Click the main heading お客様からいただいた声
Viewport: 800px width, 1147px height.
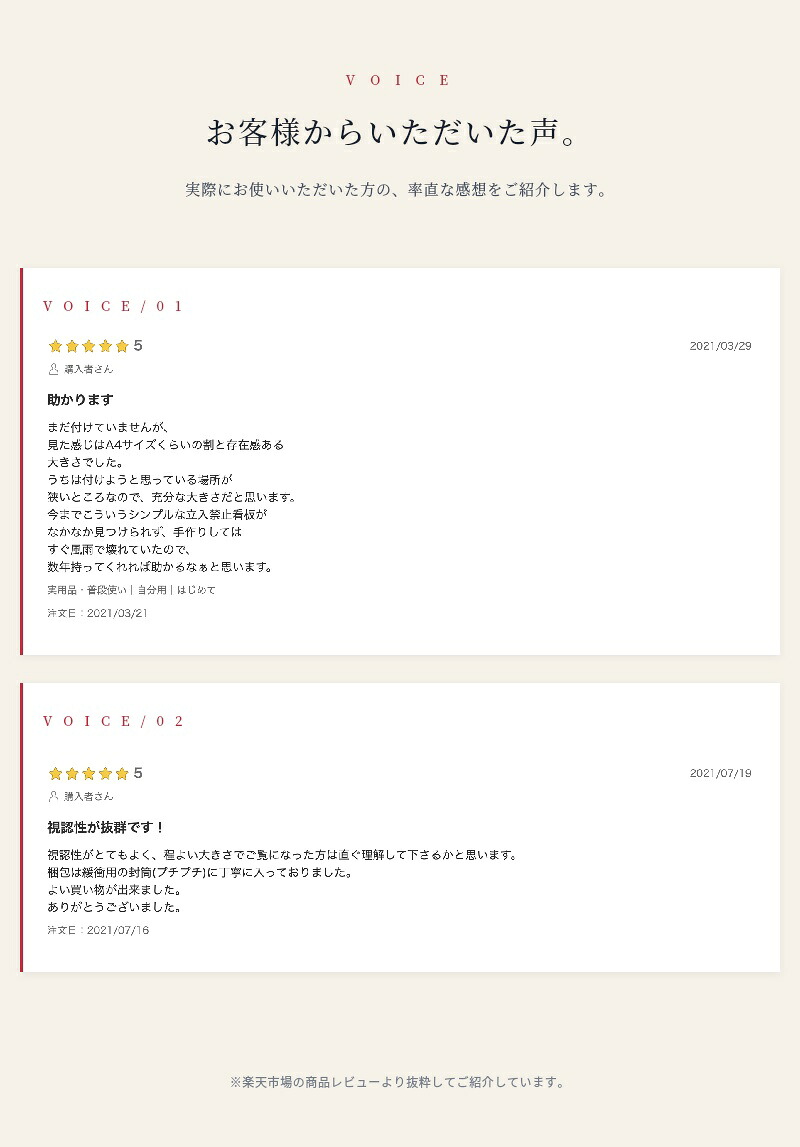395,132
